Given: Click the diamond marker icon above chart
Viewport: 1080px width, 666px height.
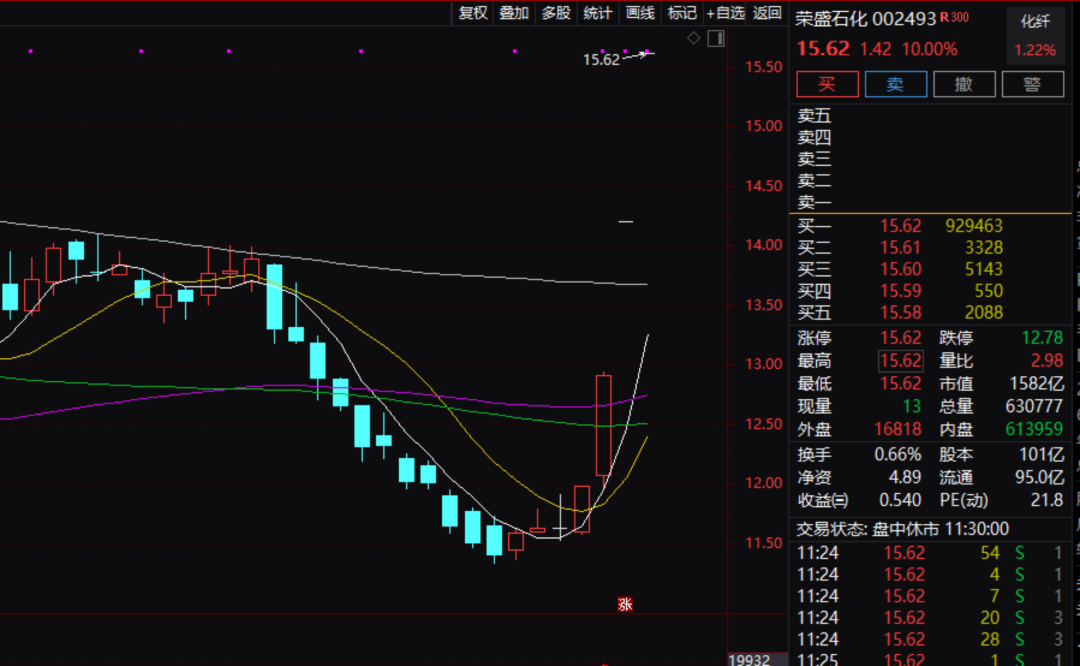Looking at the screenshot, I should (694, 39).
